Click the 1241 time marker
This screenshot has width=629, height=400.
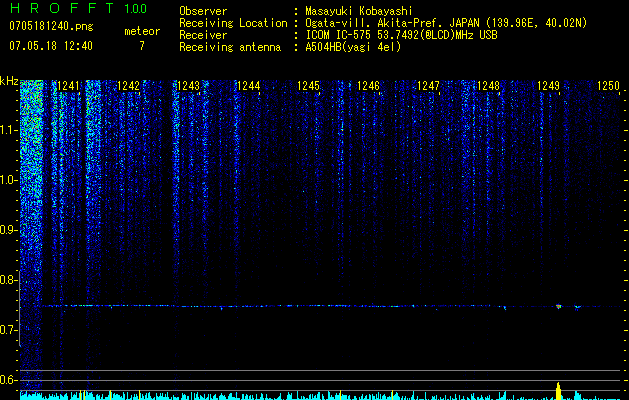(x=68, y=86)
